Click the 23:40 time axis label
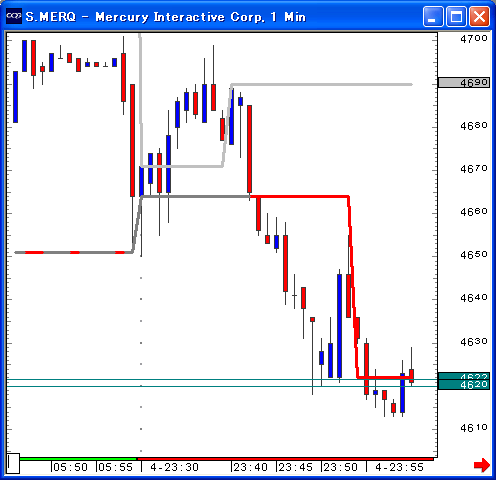The image size is (496, 480). [x=251, y=467]
